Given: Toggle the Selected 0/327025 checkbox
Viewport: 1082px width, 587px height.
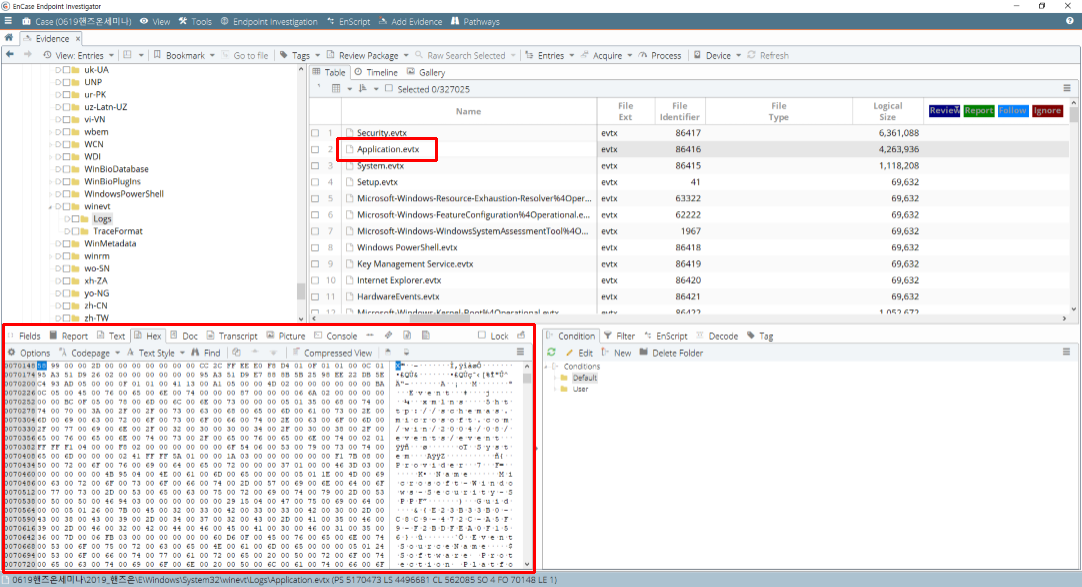Looking at the screenshot, I should tap(389, 88).
